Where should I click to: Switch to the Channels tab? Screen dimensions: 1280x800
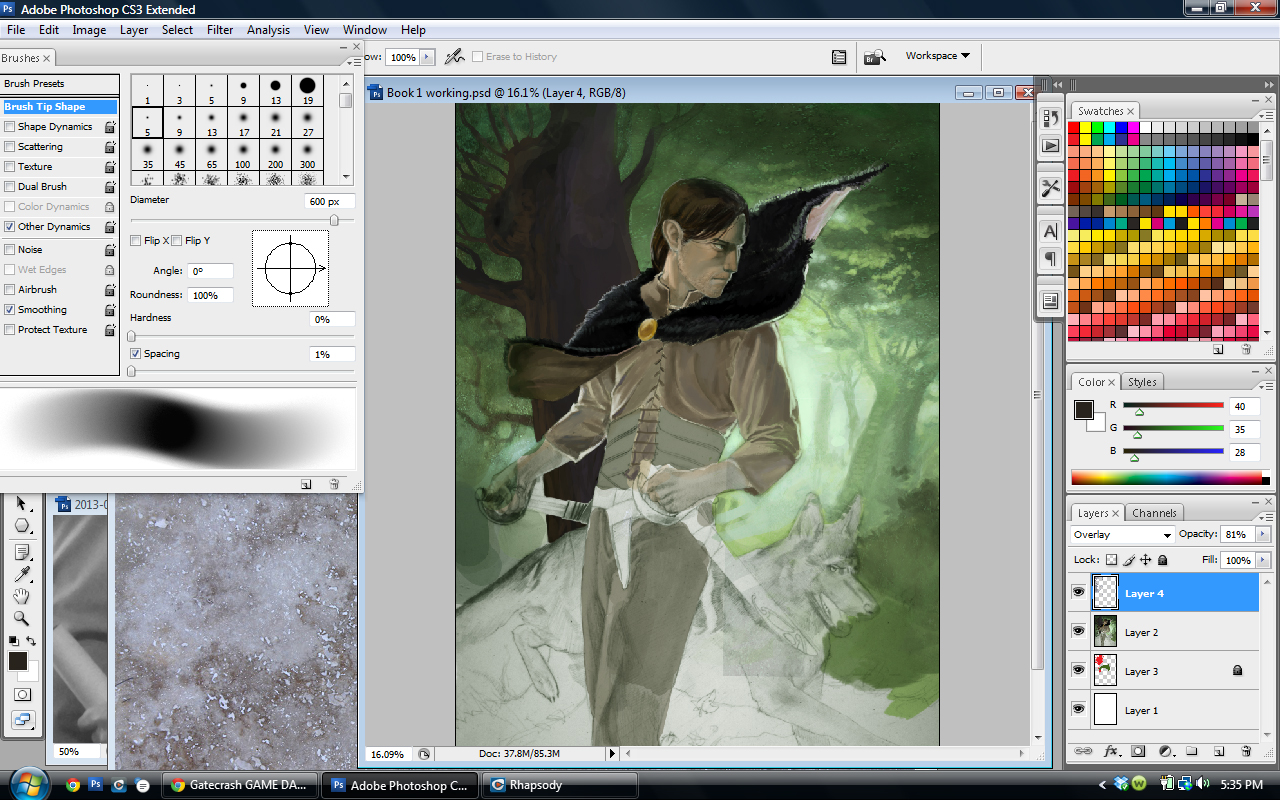click(1154, 513)
